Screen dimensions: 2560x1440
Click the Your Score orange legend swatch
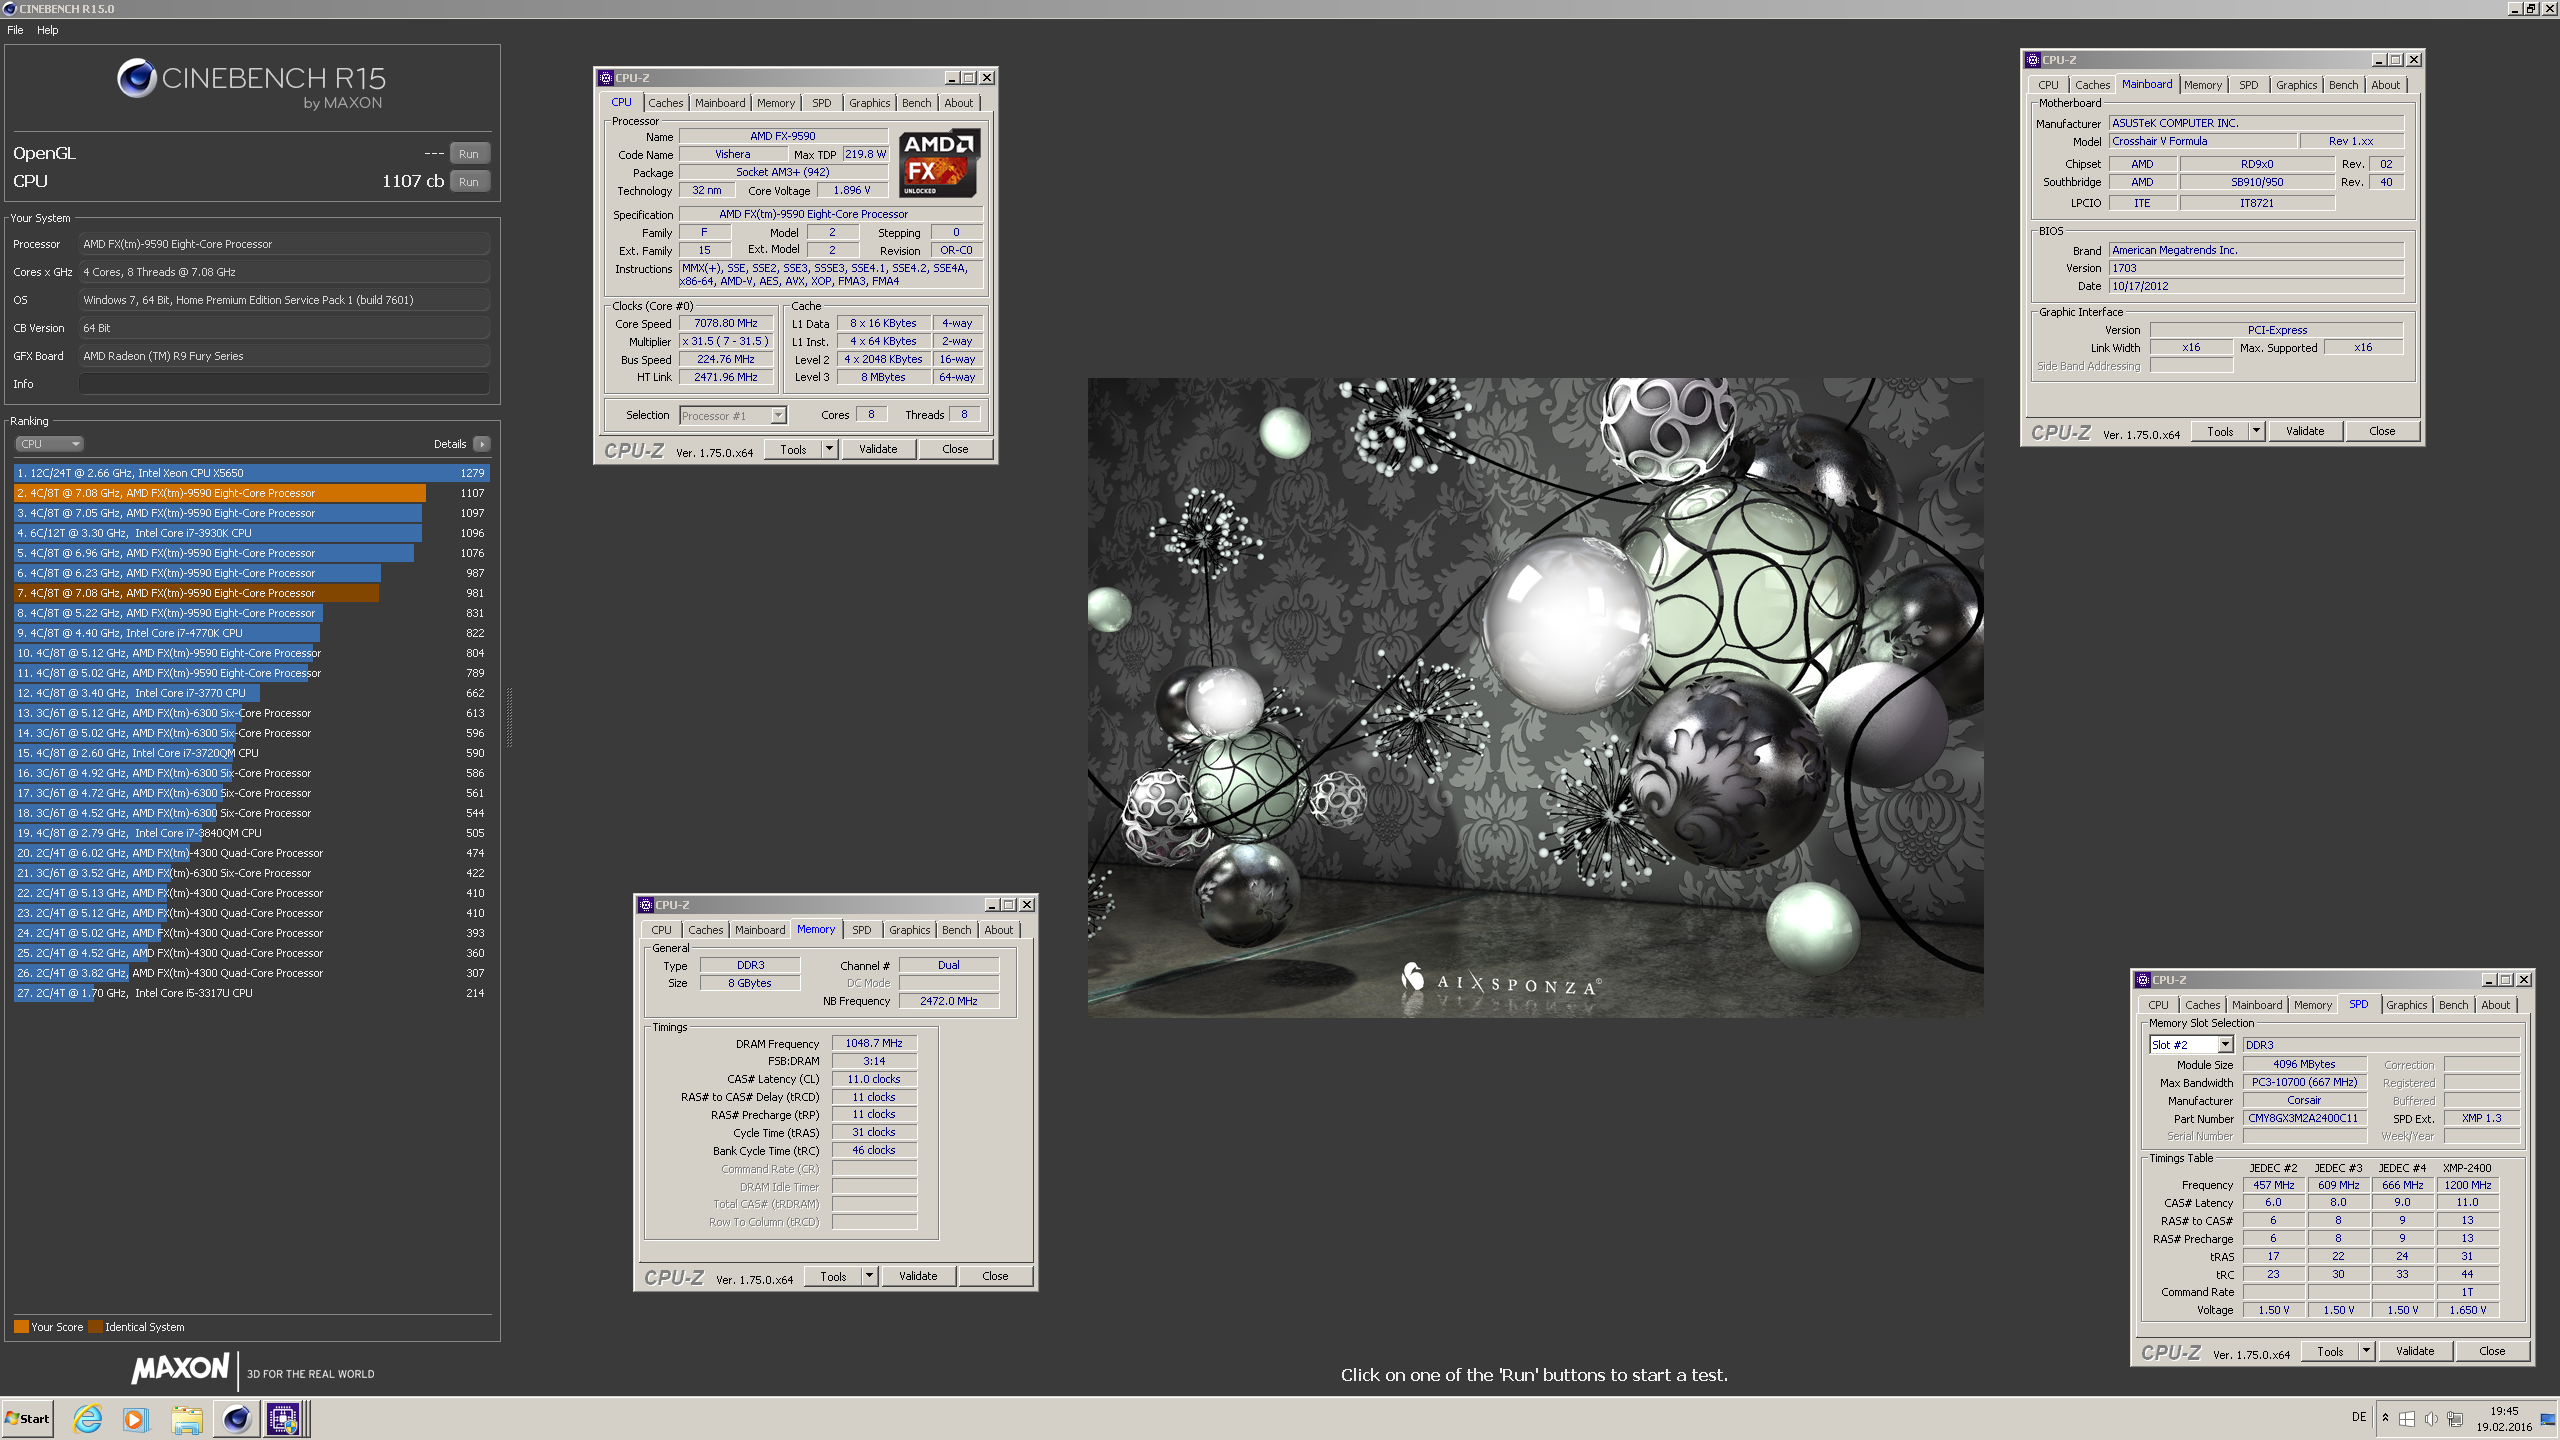click(x=21, y=1327)
